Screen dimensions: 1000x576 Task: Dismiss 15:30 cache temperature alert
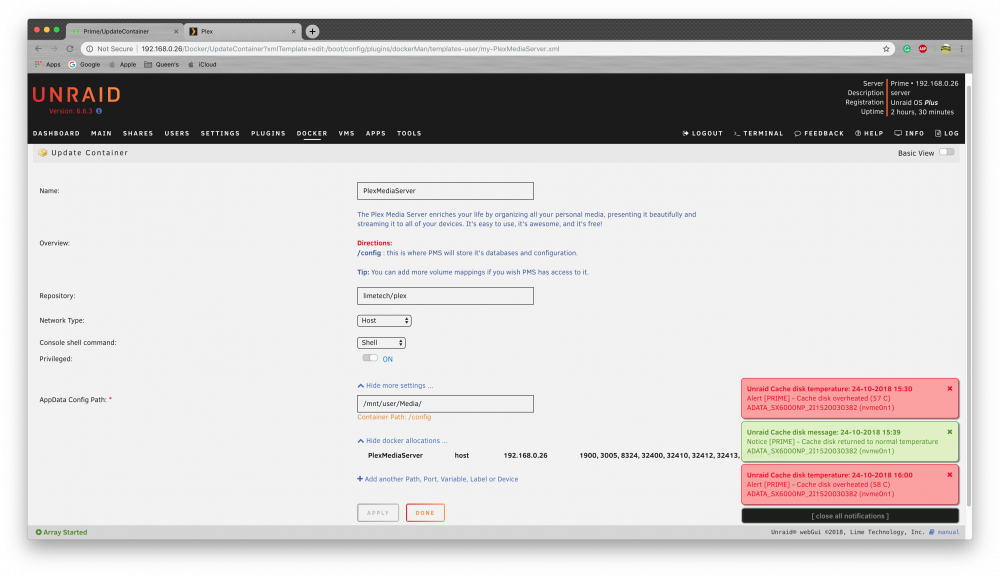pyautogui.click(x=950, y=388)
